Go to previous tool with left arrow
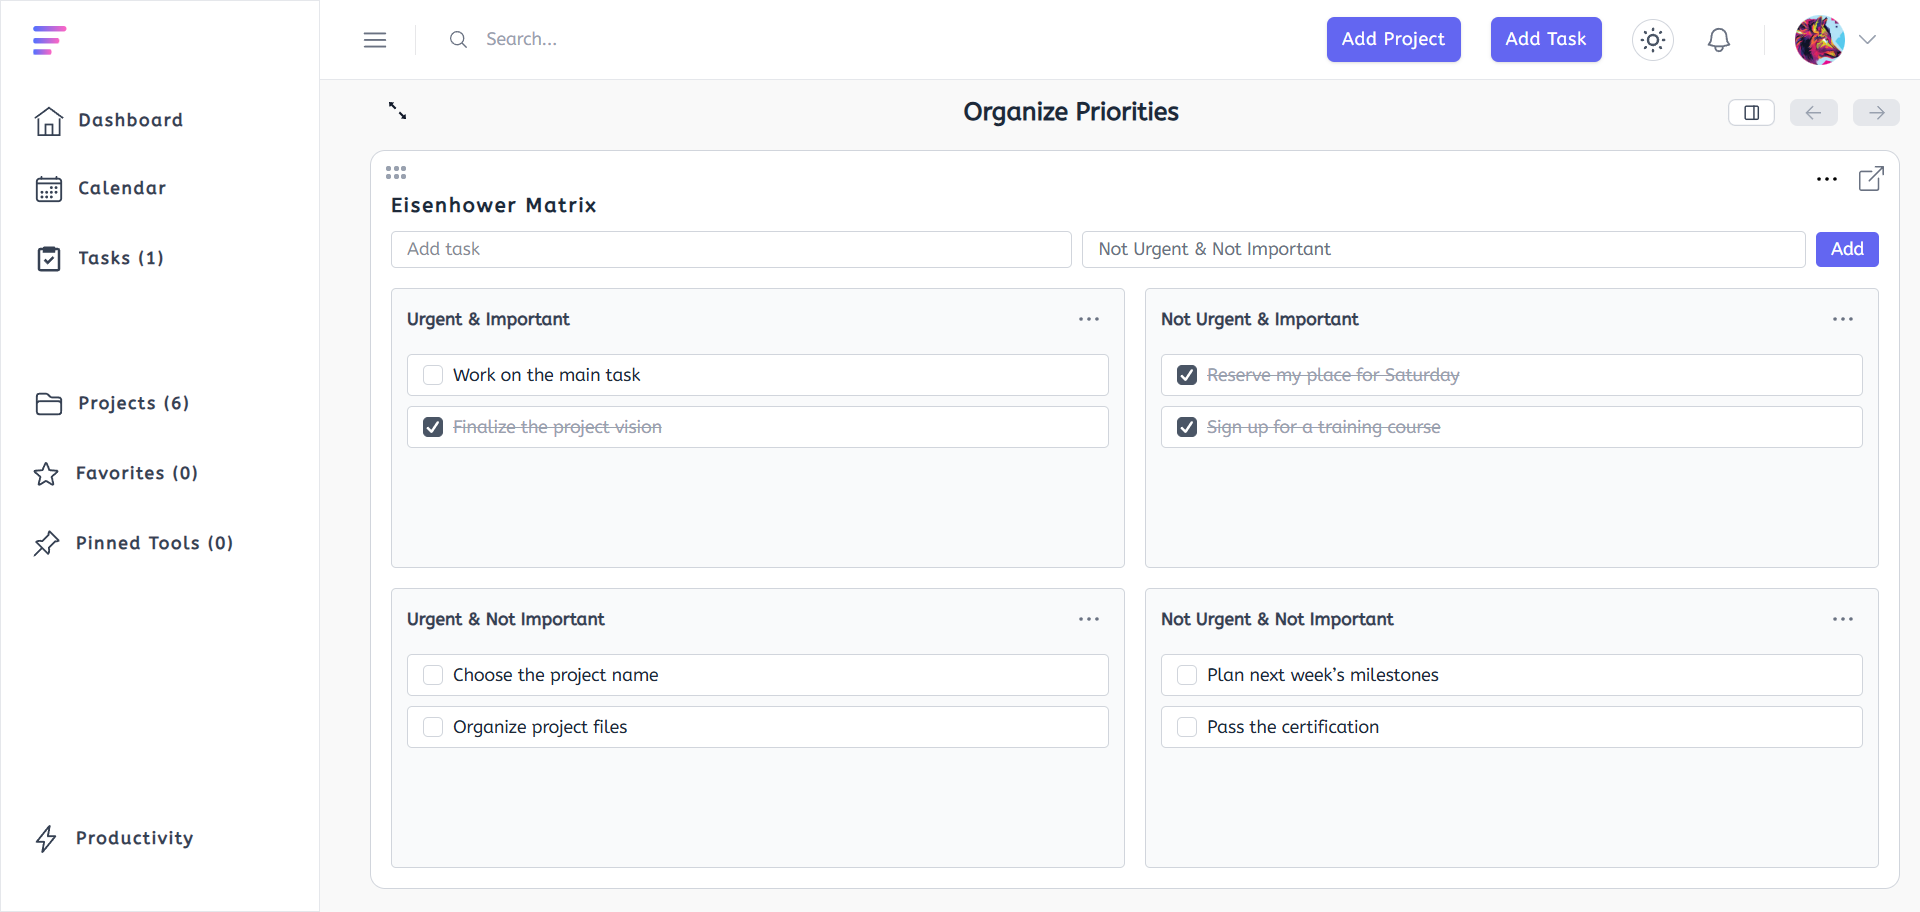The image size is (1920, 912). [1814, 113]
